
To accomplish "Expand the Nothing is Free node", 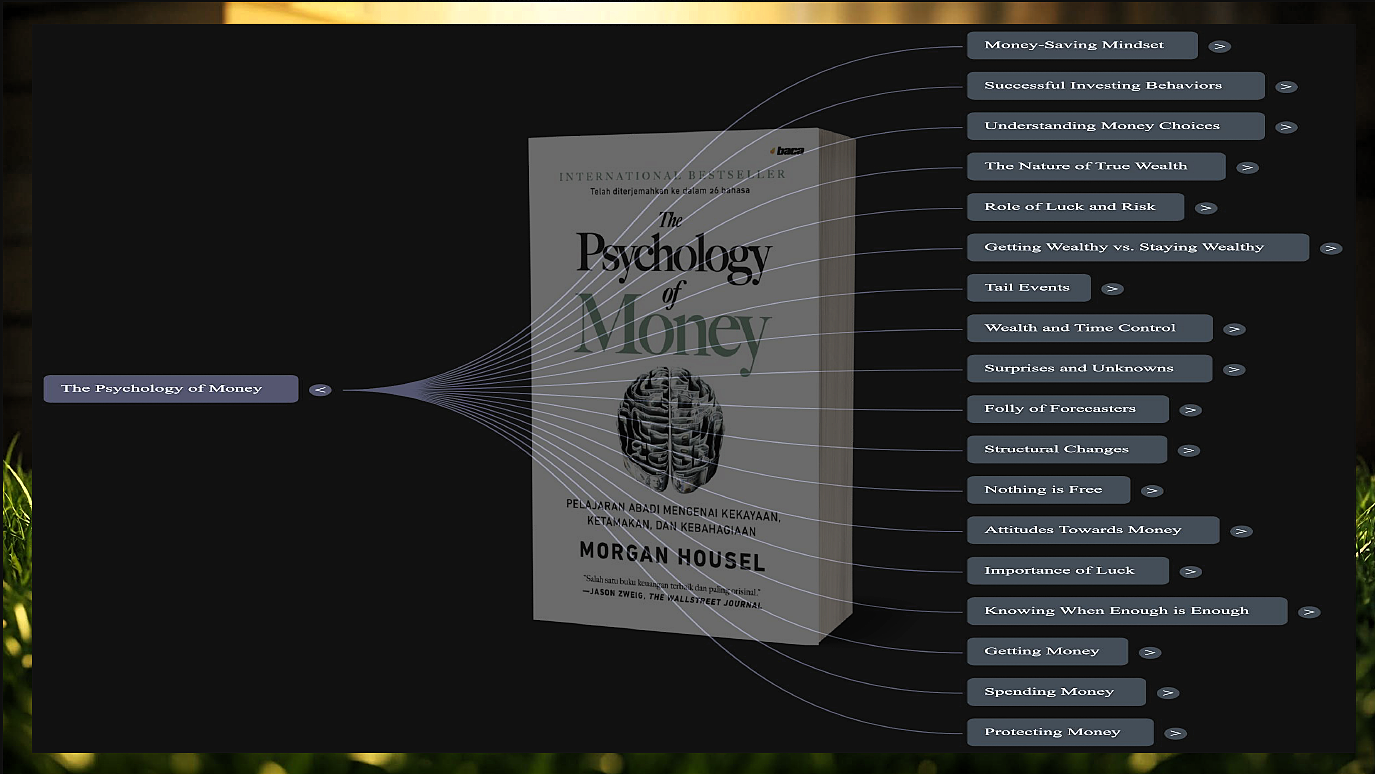I will (1152, 491).
